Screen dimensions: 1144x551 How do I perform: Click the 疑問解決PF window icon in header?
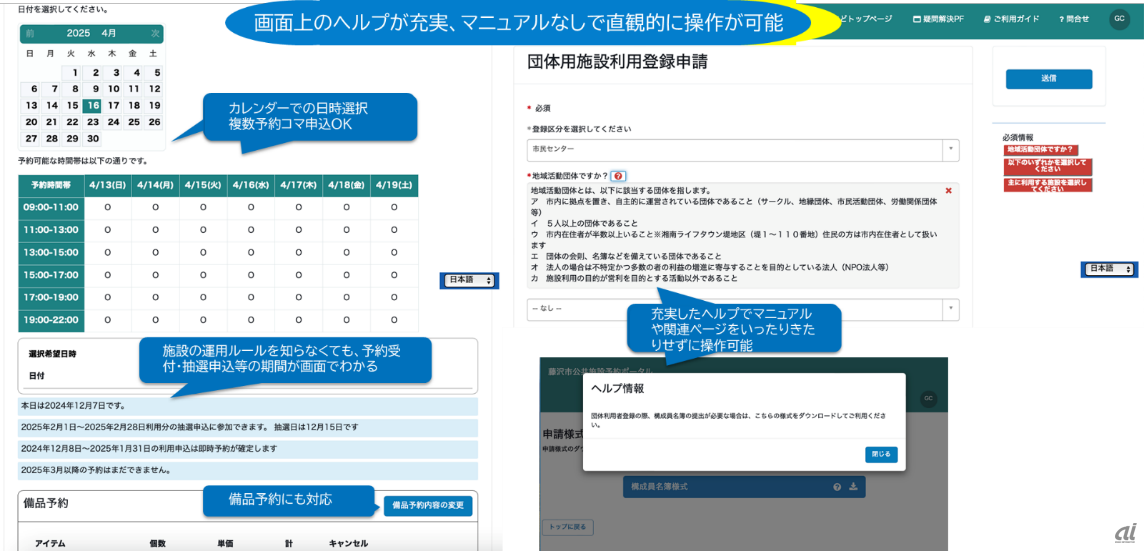916,18
